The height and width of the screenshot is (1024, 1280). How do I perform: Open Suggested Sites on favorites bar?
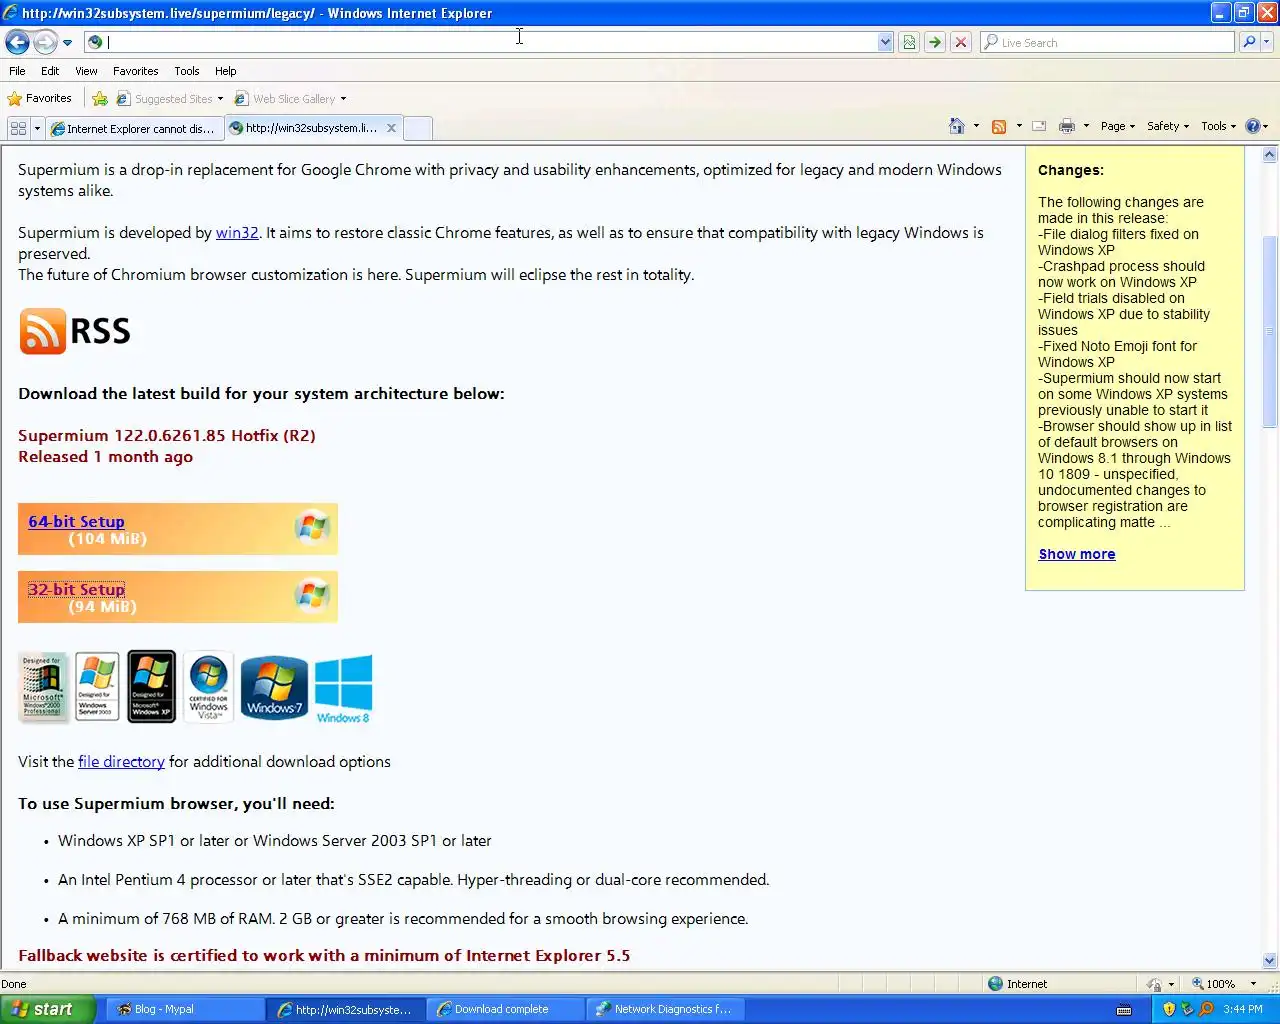[x=169, y=98]
